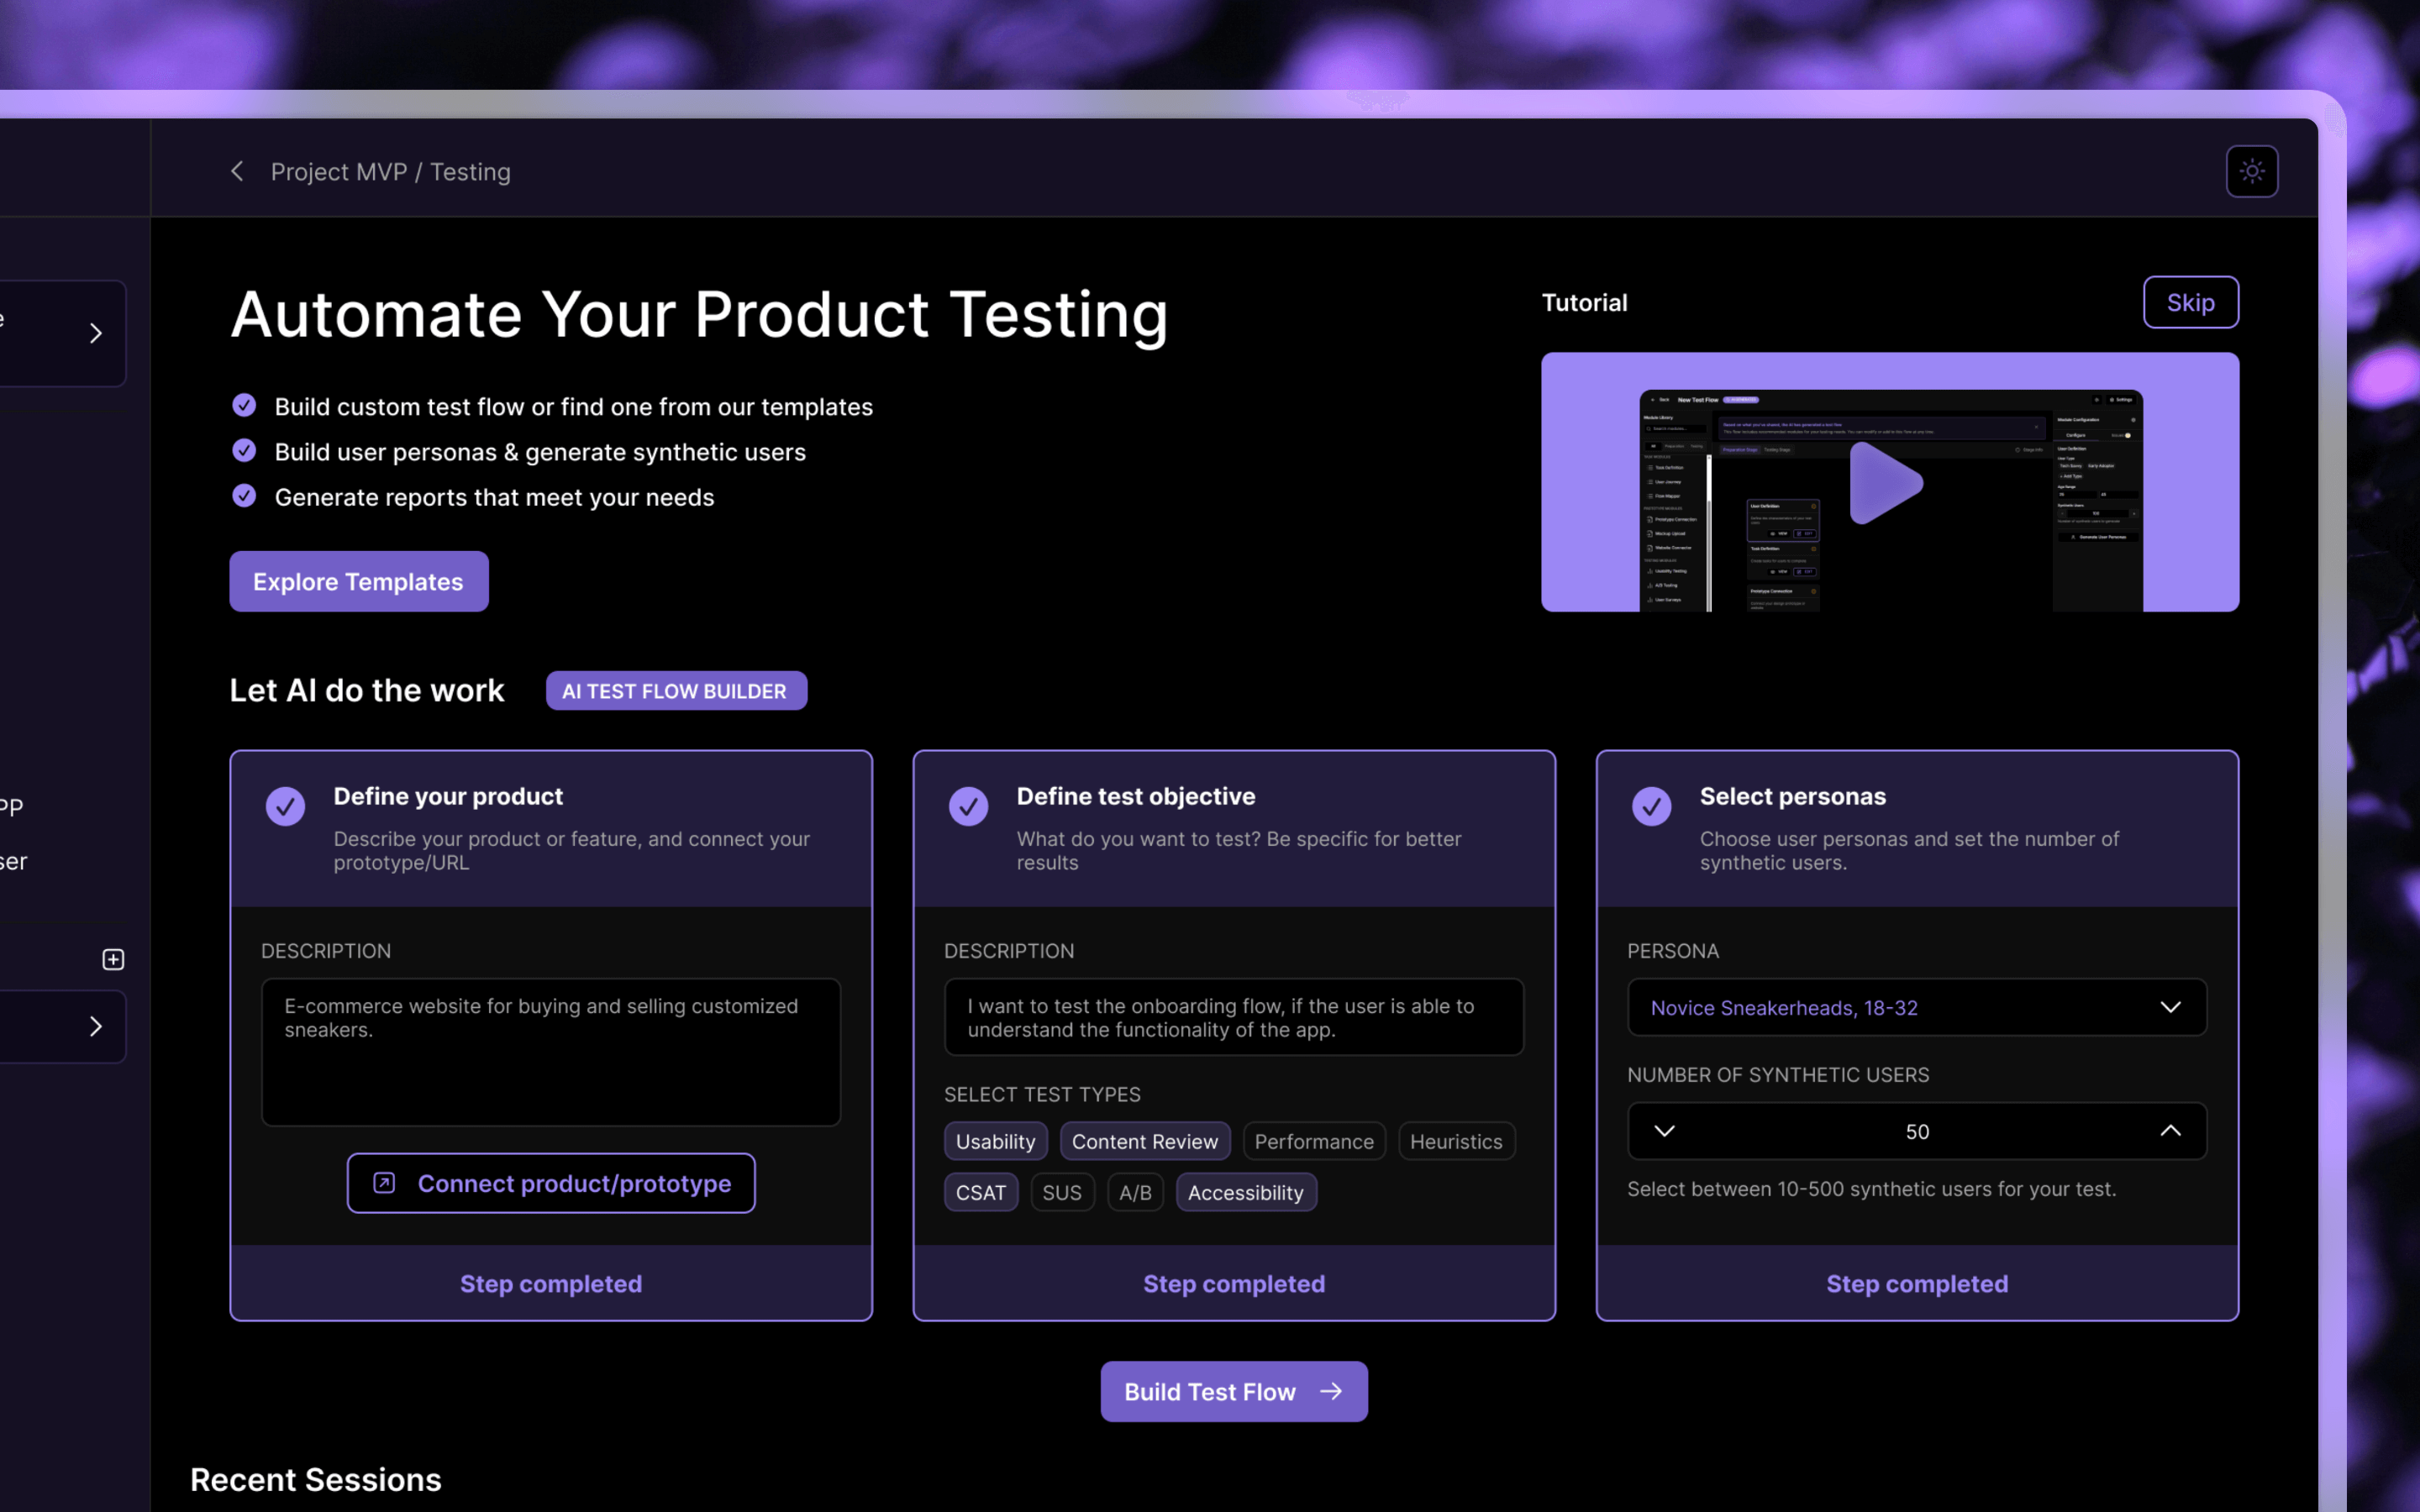Click Testing in the breadcrumb

[x=470, y=172]
